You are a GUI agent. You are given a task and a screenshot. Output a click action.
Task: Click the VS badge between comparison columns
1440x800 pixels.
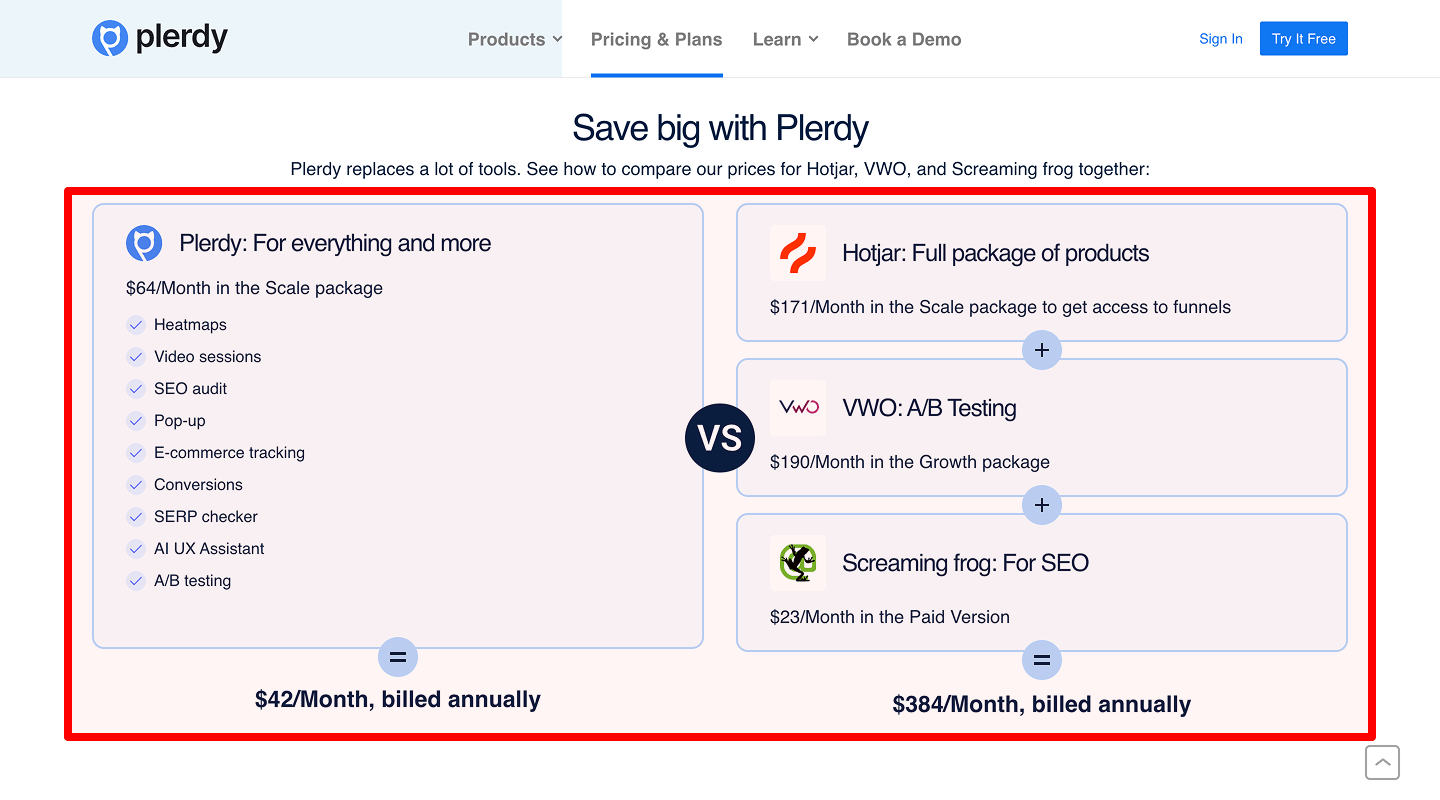pos(719,438)
